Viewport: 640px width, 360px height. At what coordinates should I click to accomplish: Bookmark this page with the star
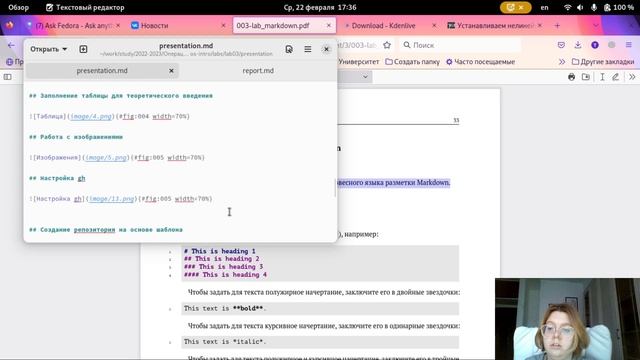pyautogui.click(x=387, y=45)
